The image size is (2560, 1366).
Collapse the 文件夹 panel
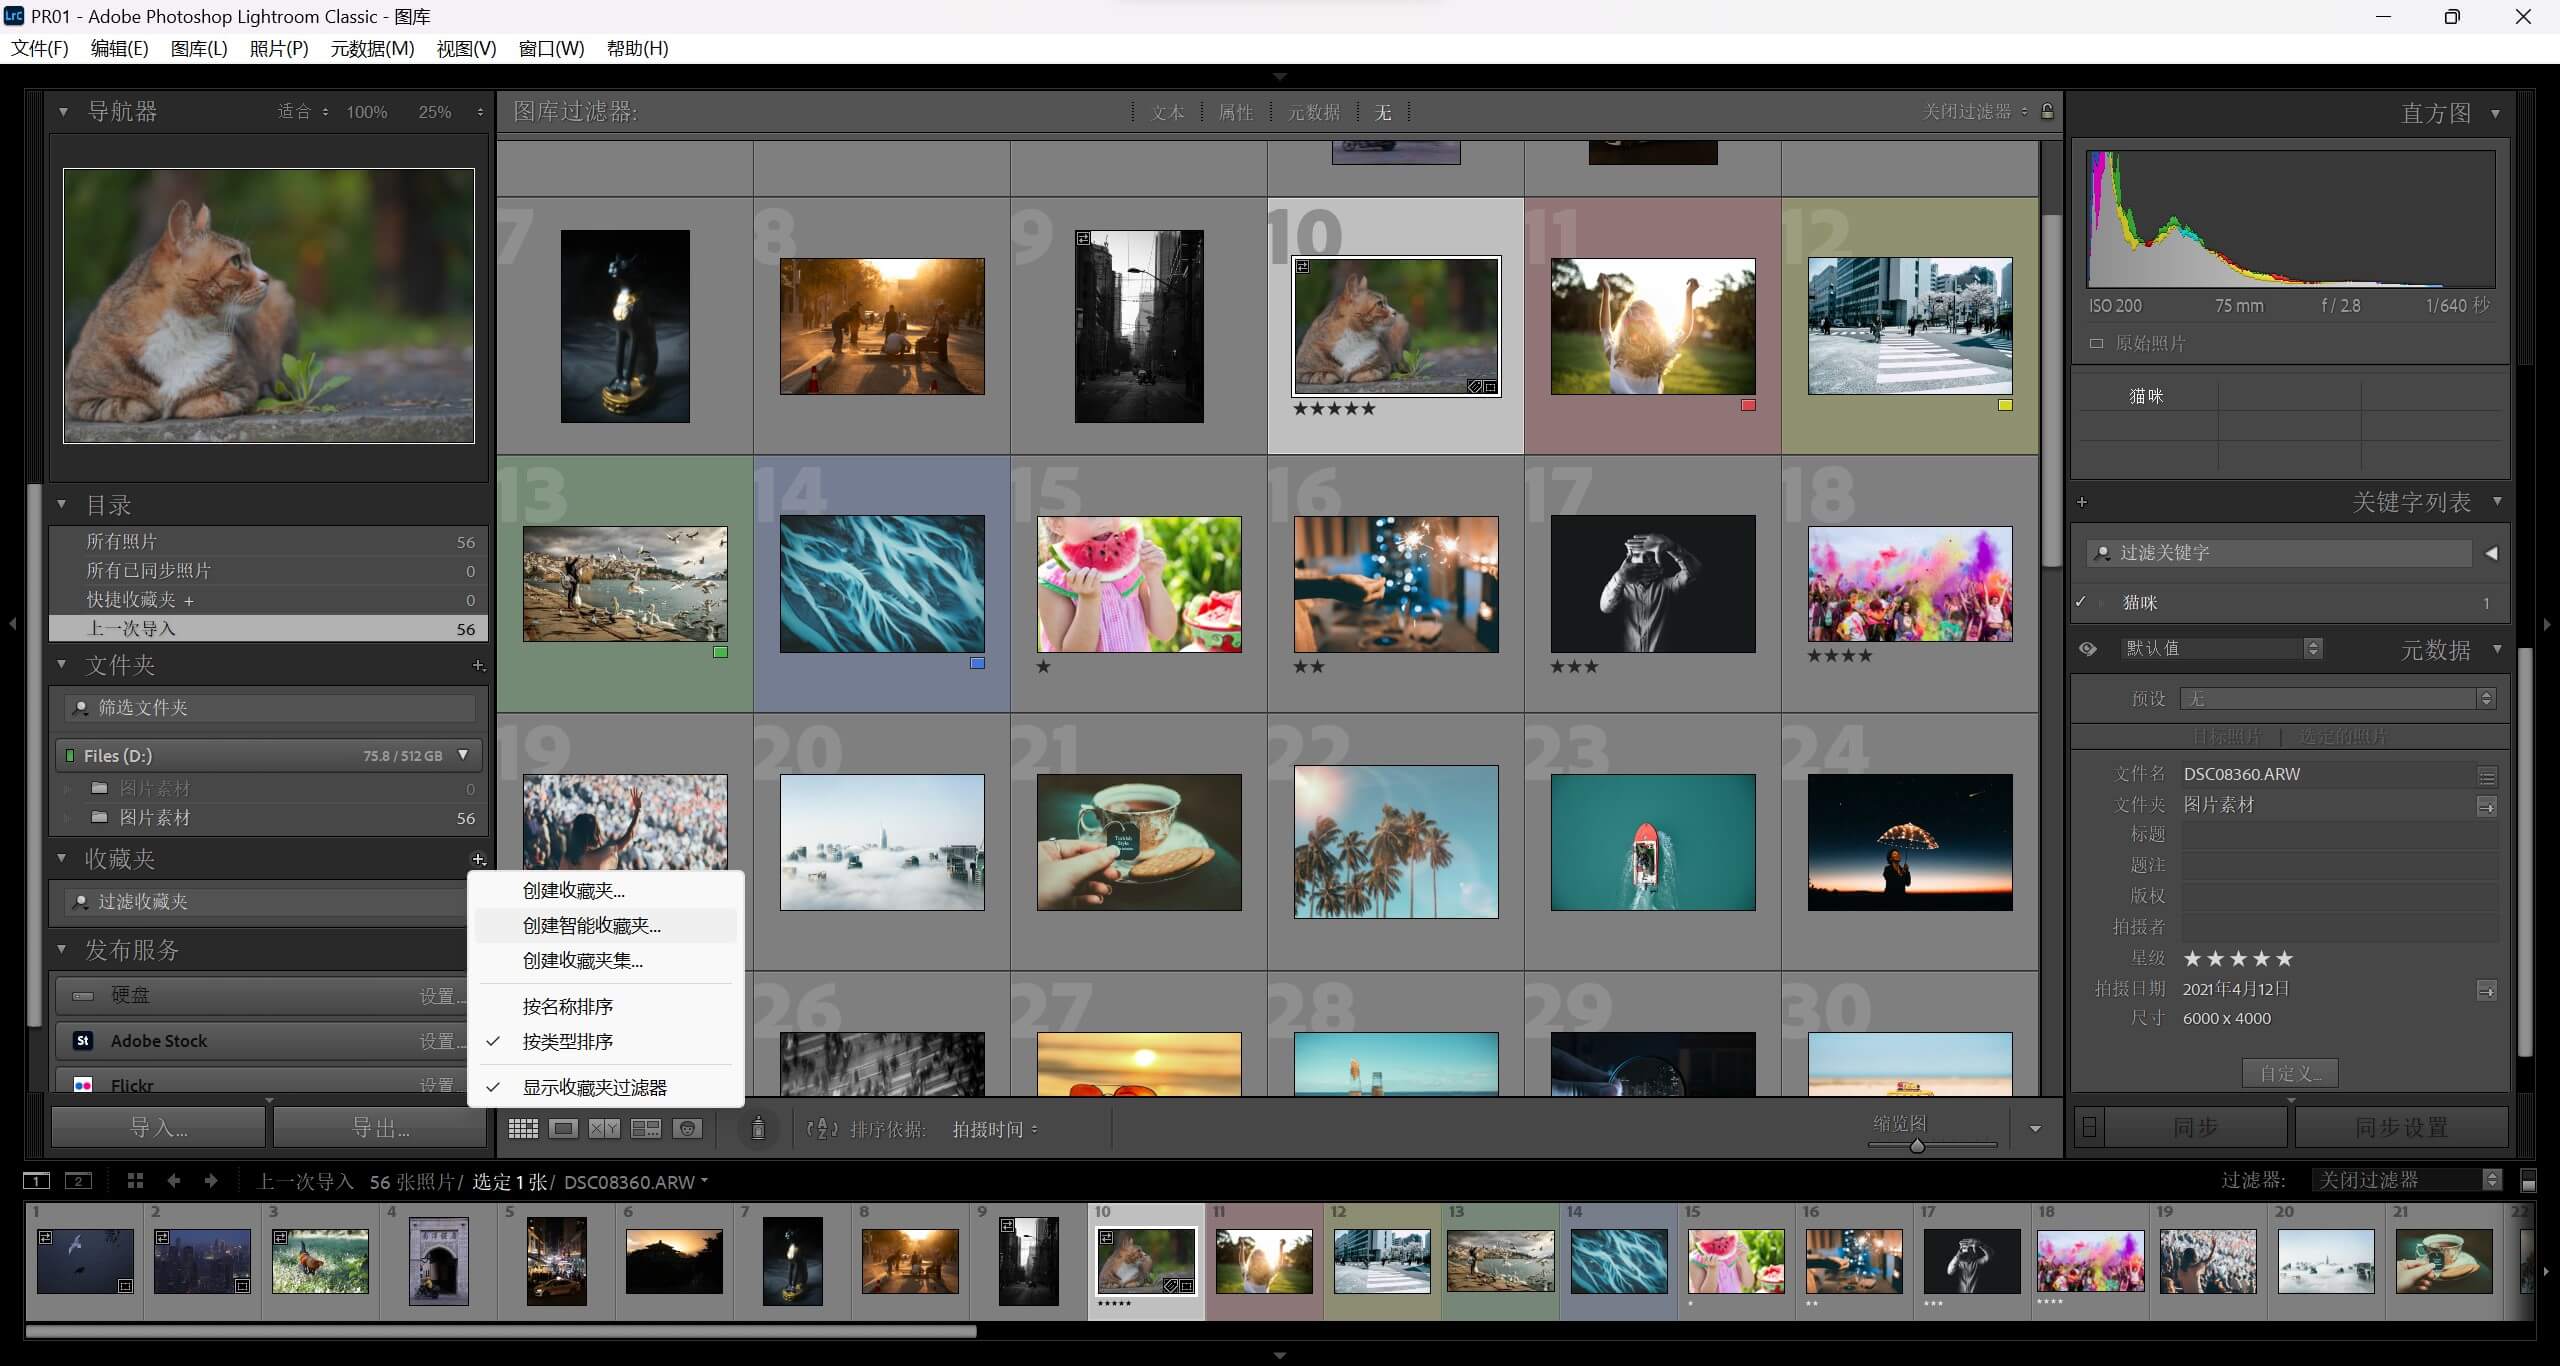[x=62, y=664]
